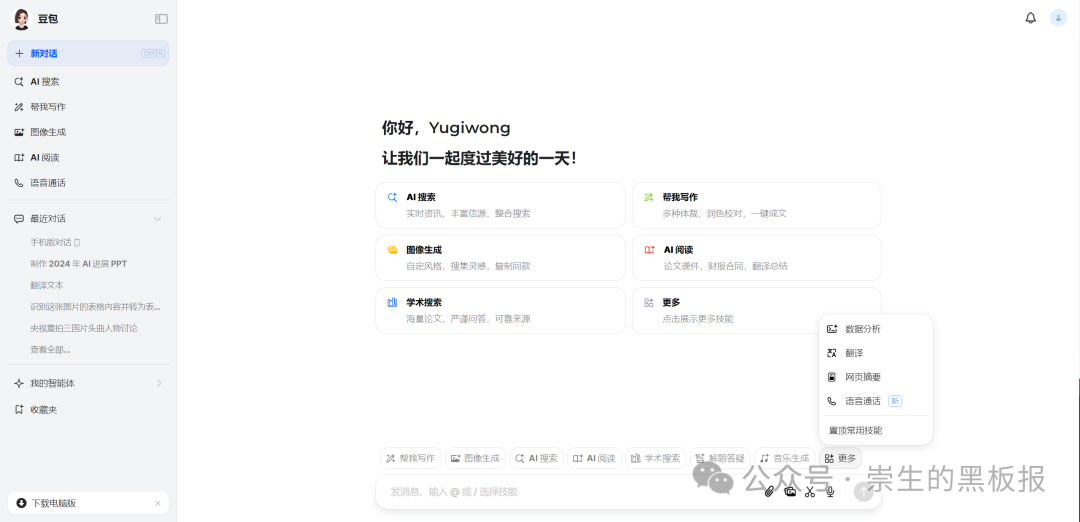Choose 数据分析 from the popup menu
Screen dimensions: 1080x522
(875, 329)
